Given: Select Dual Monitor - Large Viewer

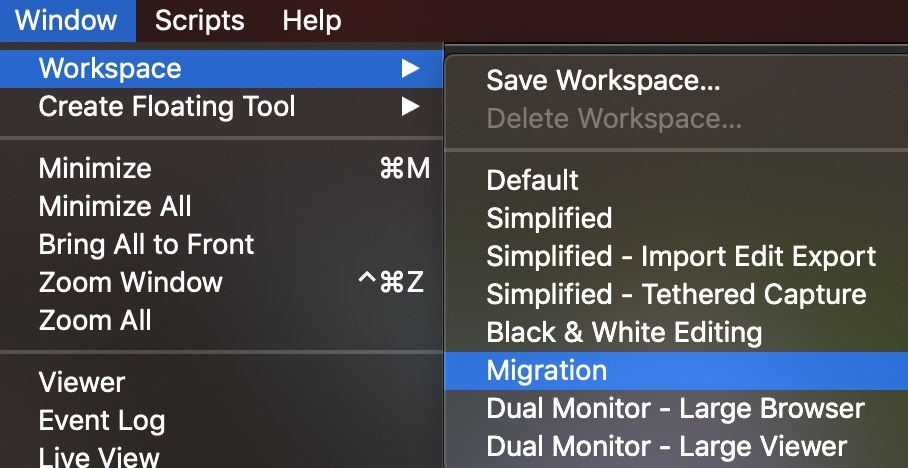Looking at the screenshot, I should pyautogui.click(x=666, y=446).
